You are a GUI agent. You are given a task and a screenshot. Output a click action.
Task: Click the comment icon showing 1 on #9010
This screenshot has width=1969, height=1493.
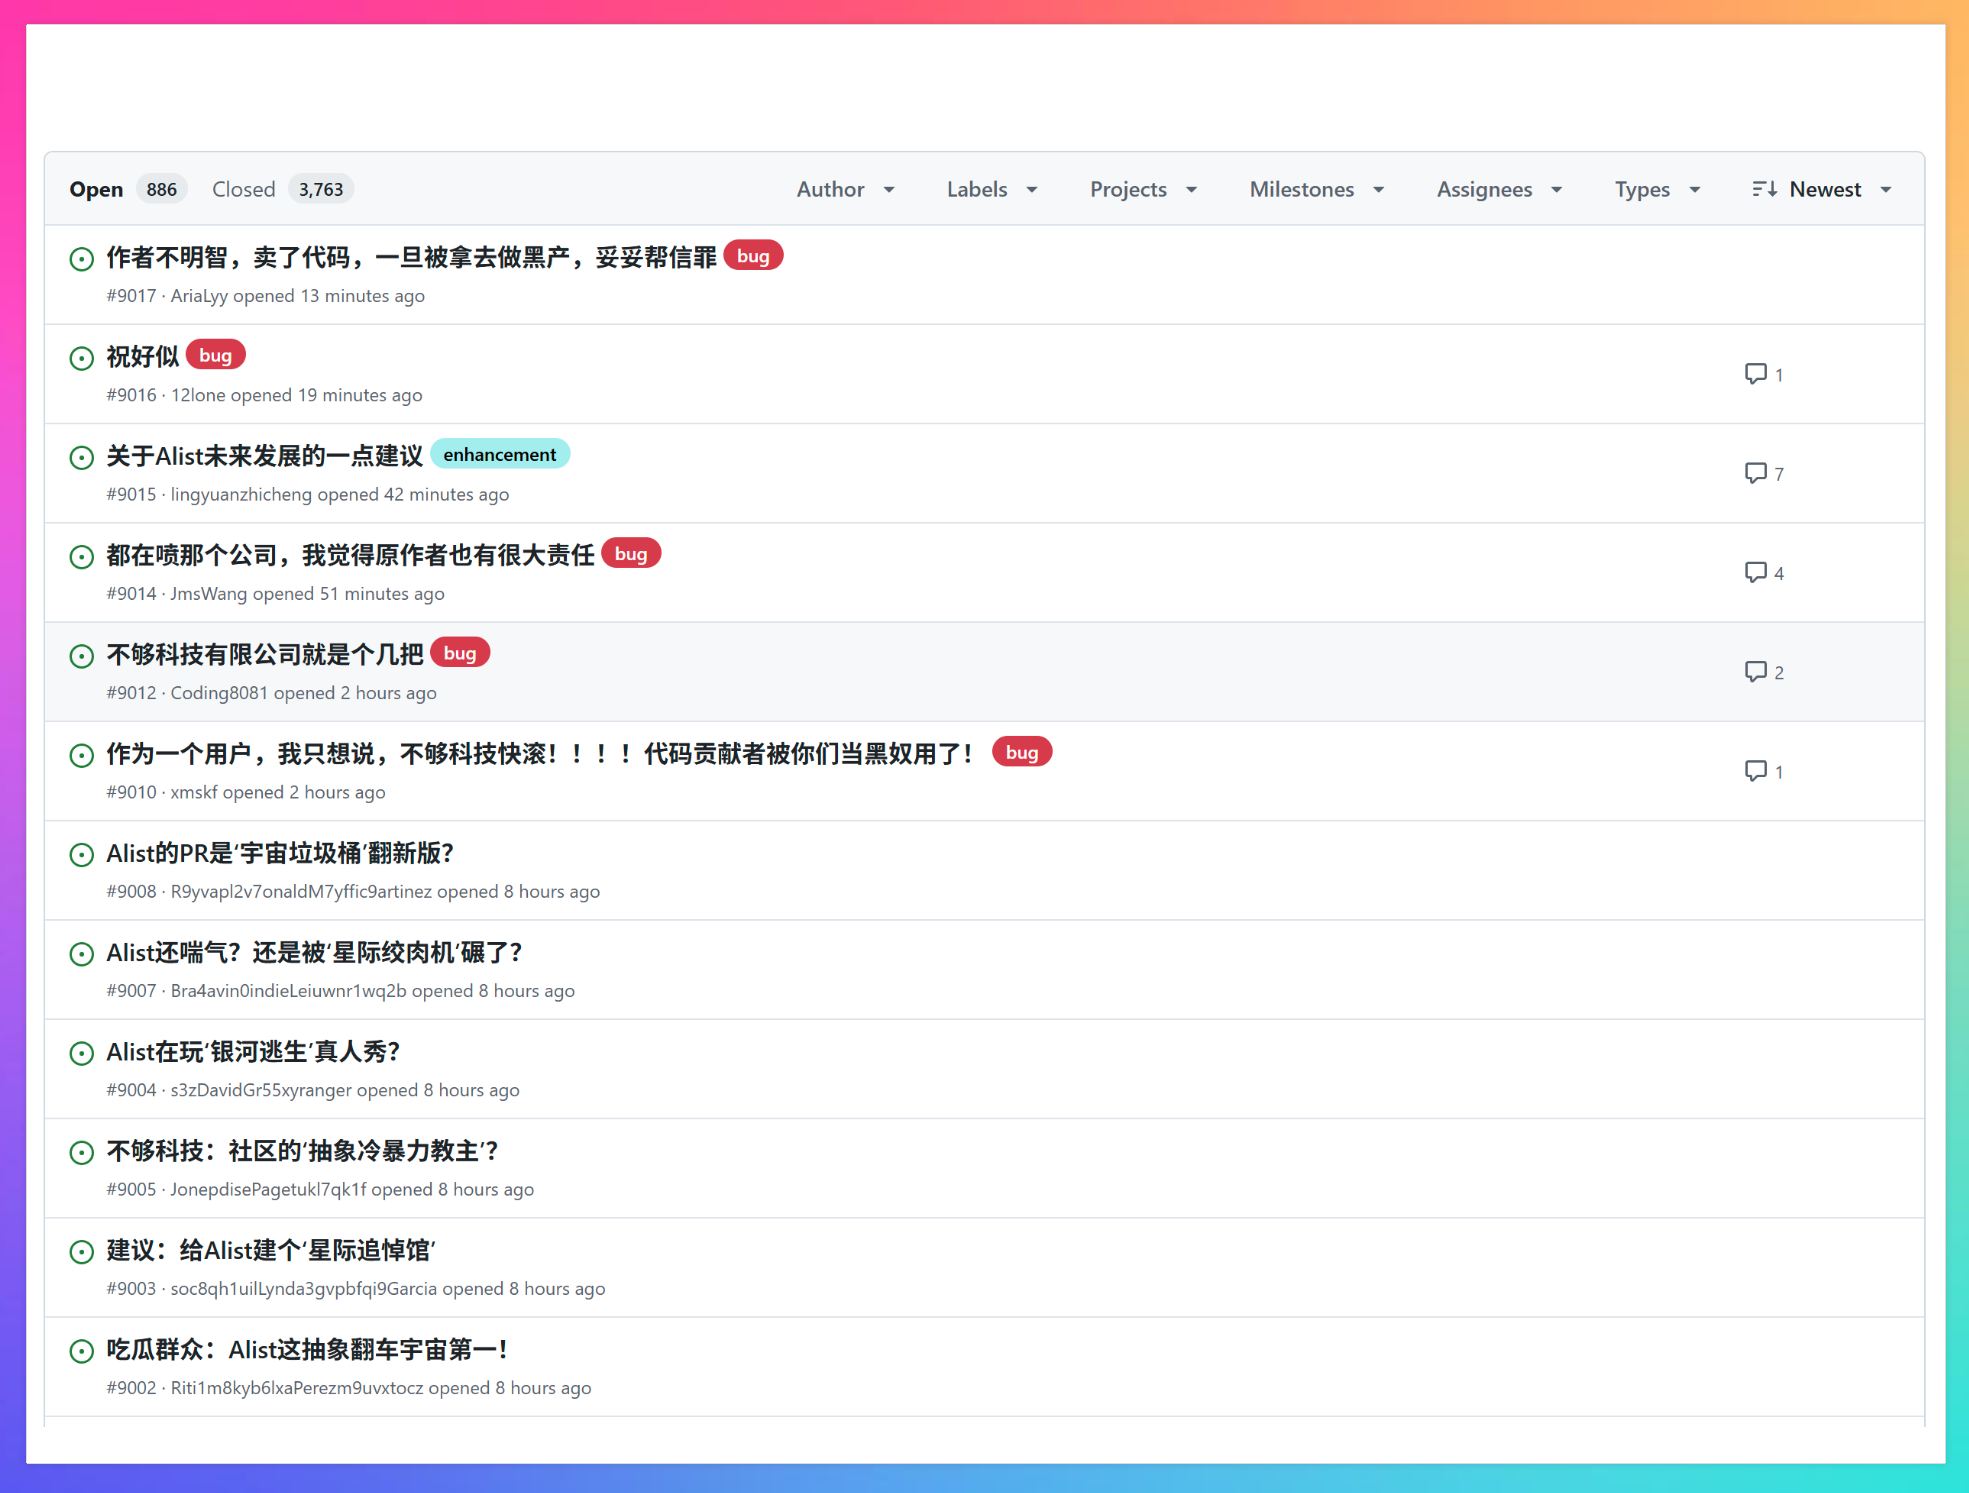tap(1757, 770)
